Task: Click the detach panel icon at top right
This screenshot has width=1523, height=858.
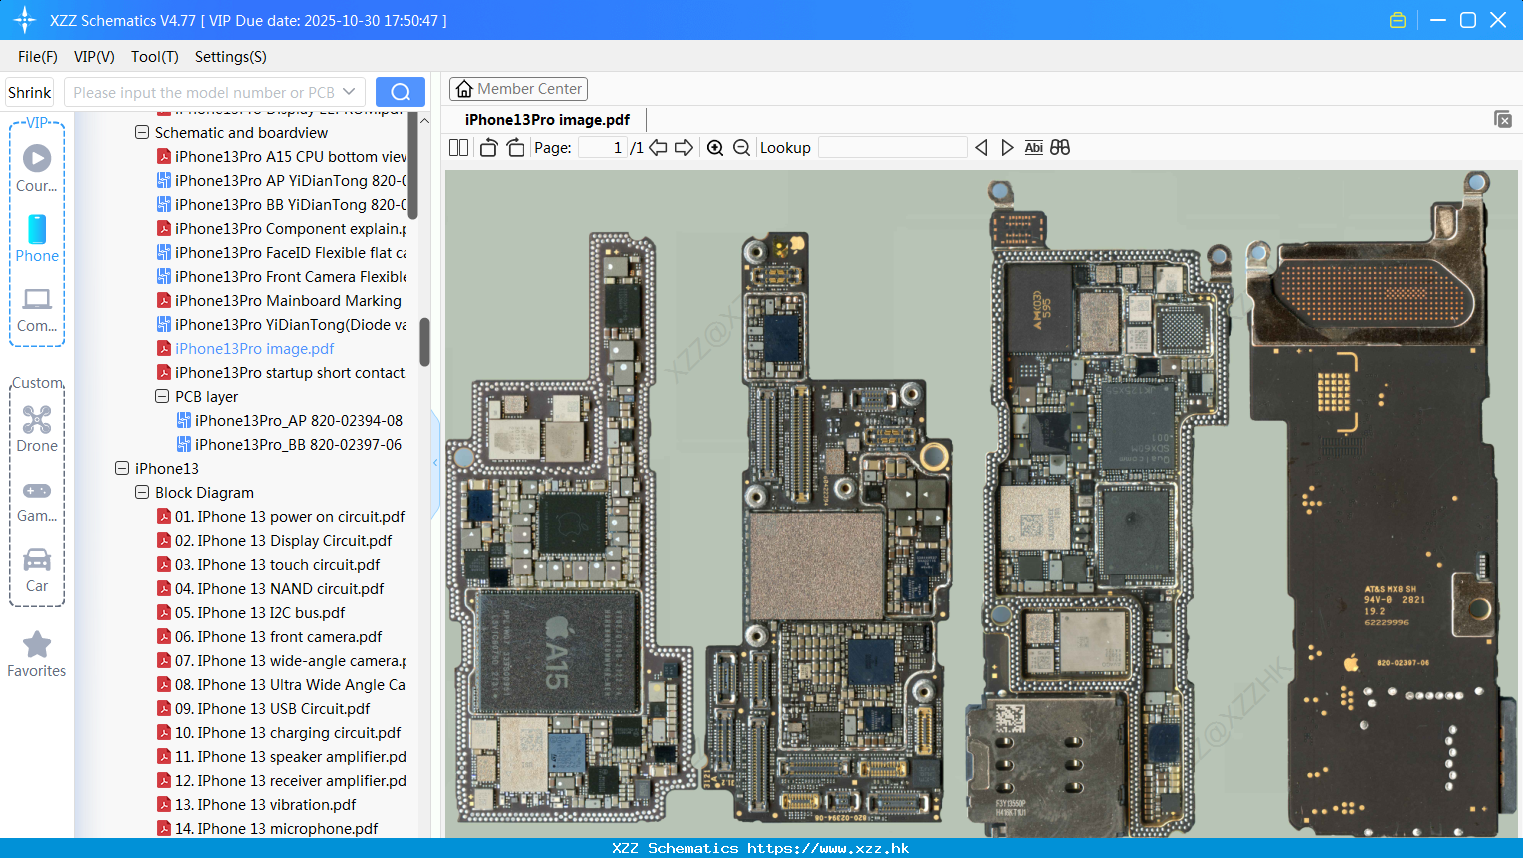Action: (x=1503, y=119)
